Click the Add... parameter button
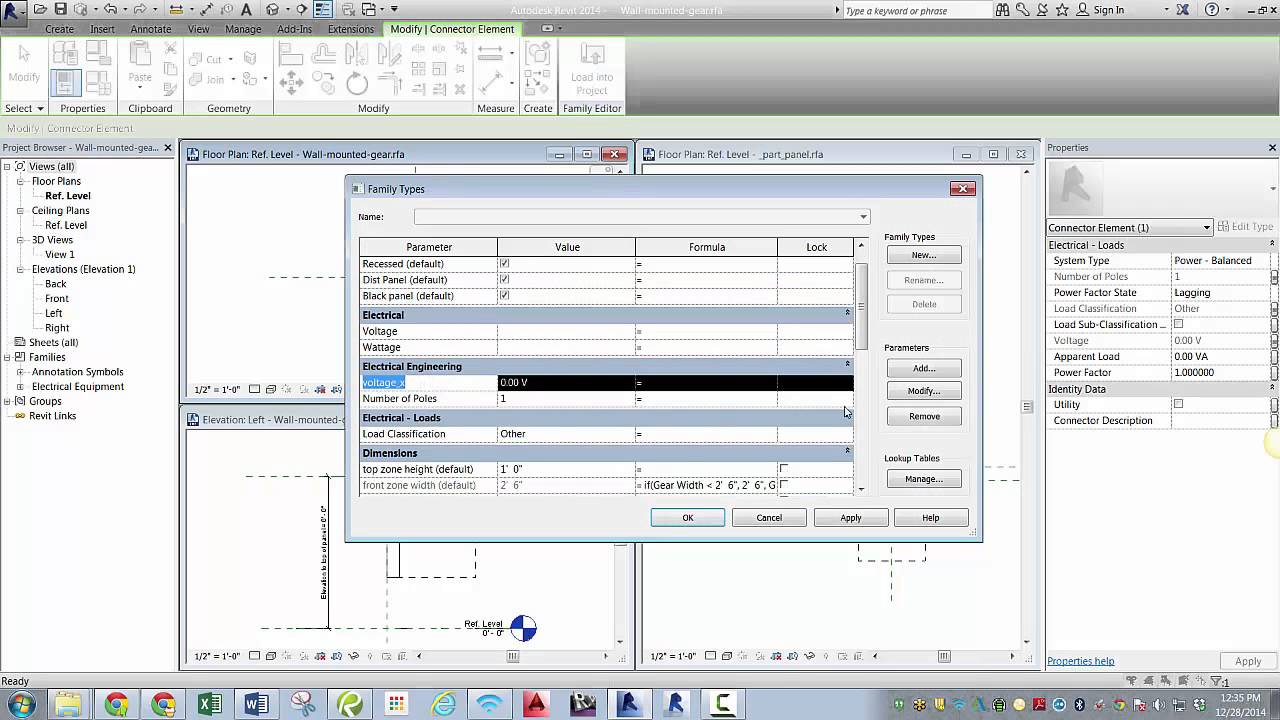This screenshot has width=1280, height=720. 924,368
